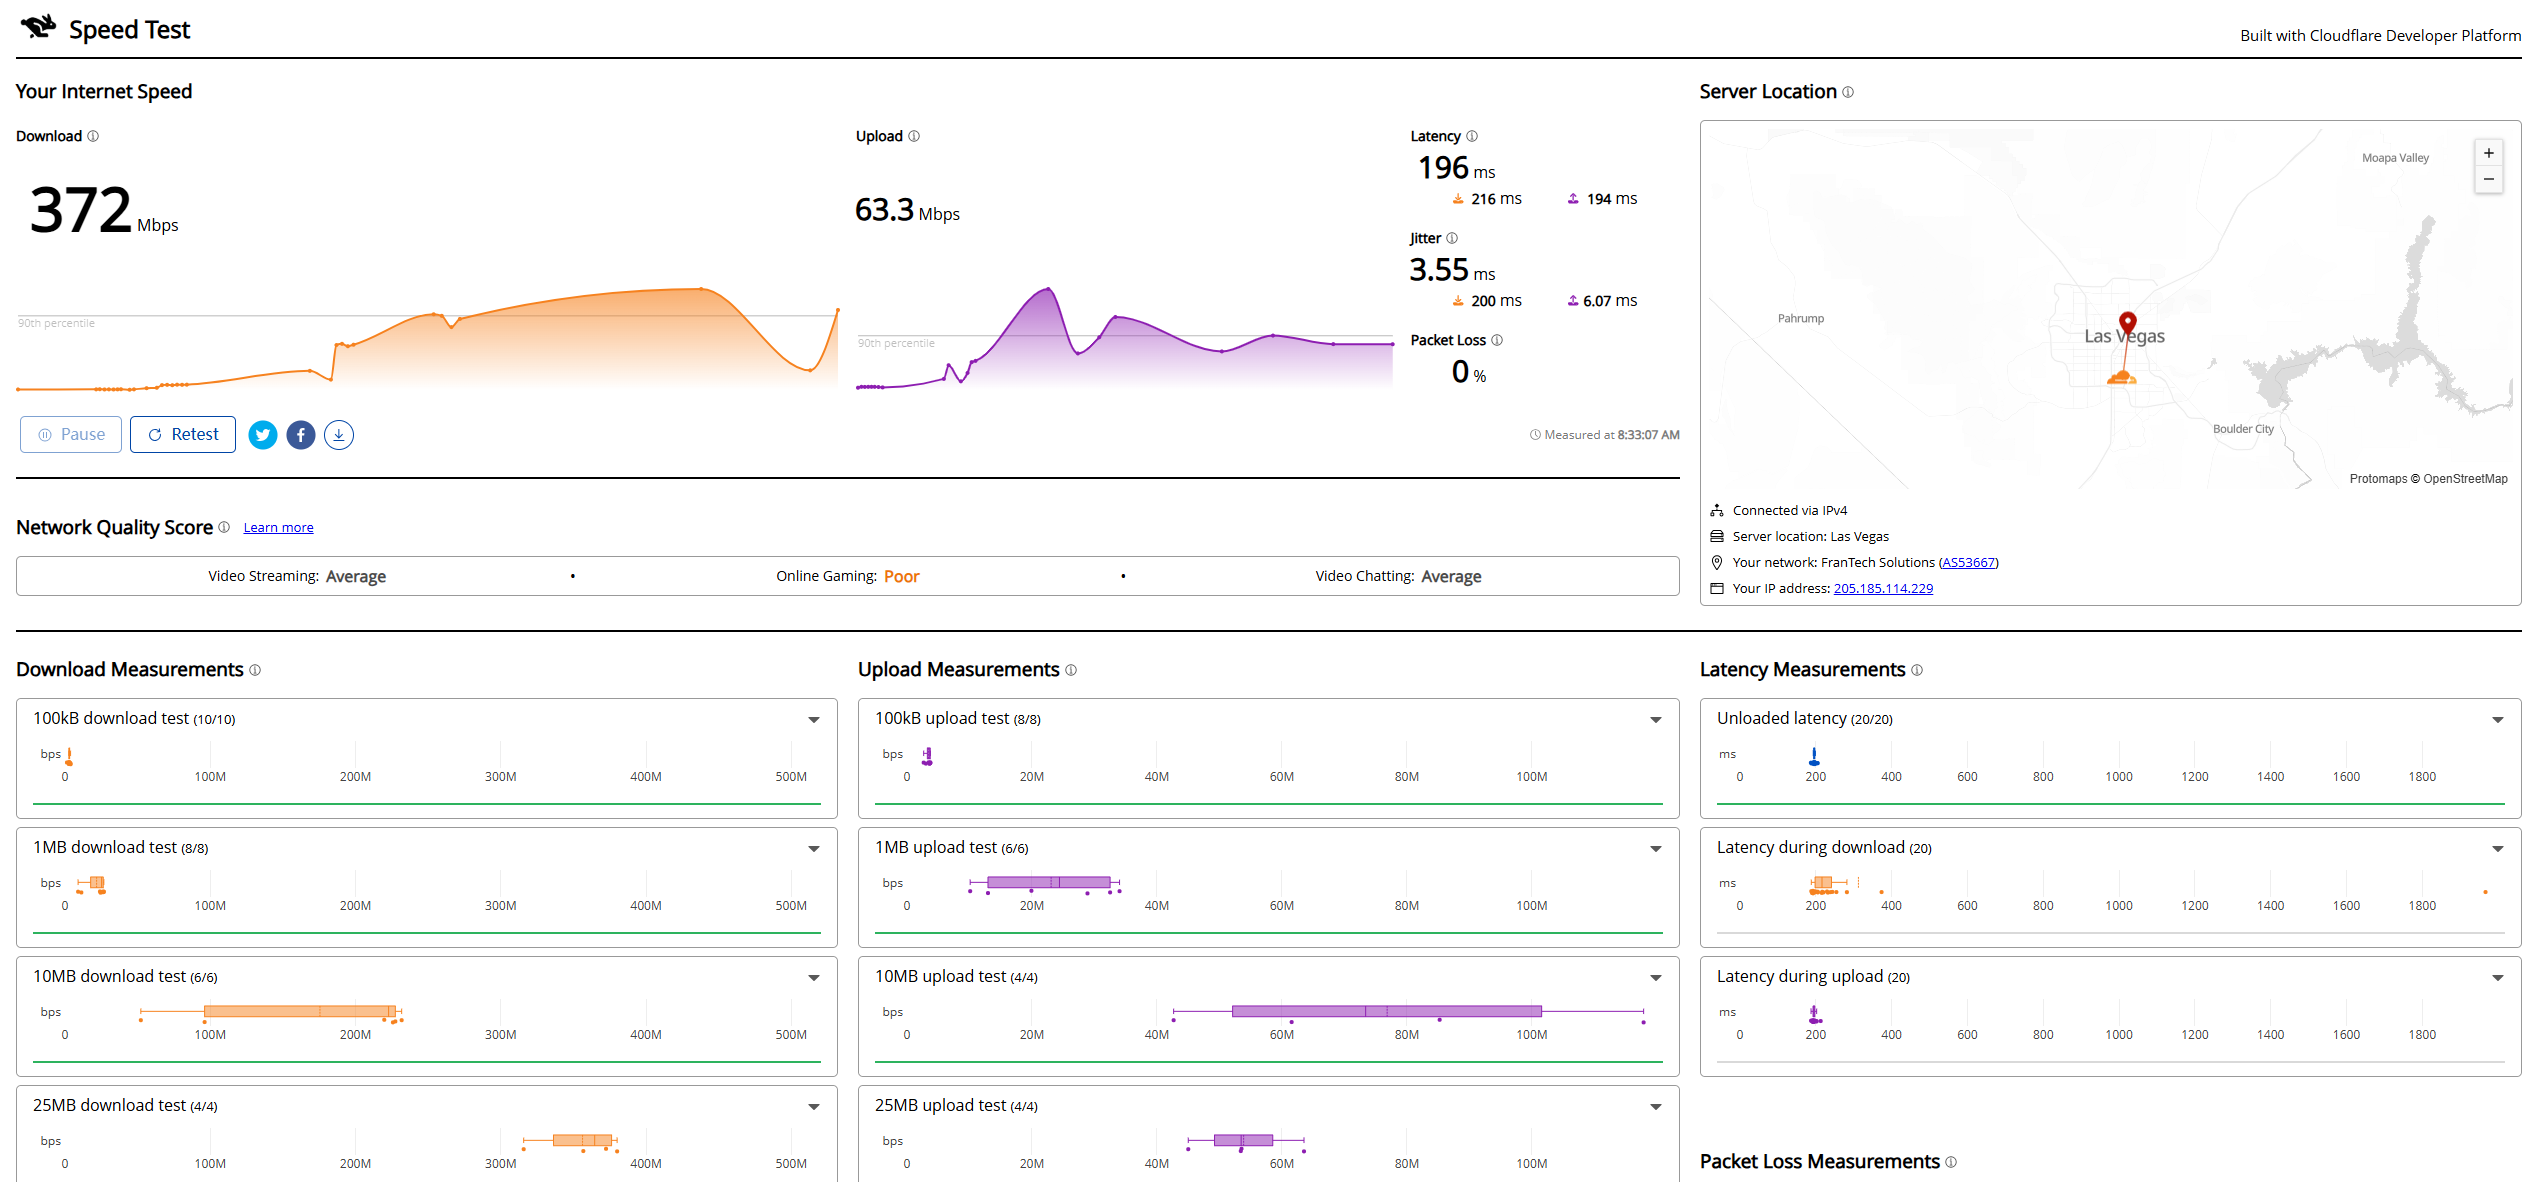Screen dimensions: 2532x1182
Task: Click the download results icon
Action: click(339, 435)
